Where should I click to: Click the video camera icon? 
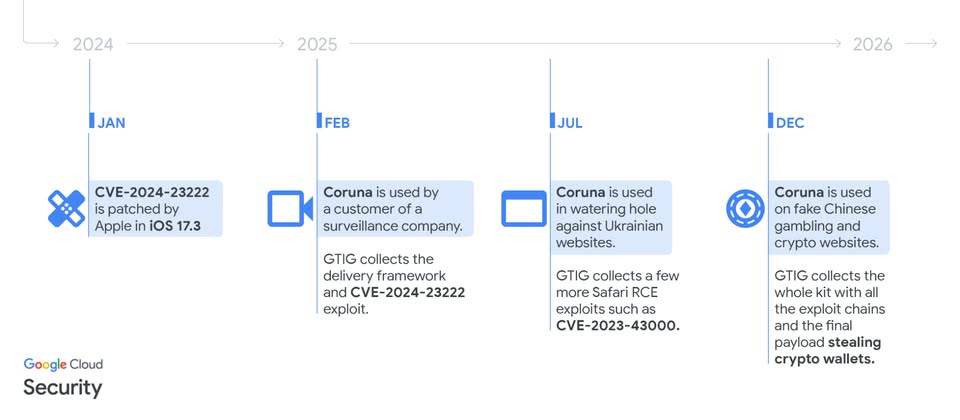pyautogui.click(x=290, y=209)
